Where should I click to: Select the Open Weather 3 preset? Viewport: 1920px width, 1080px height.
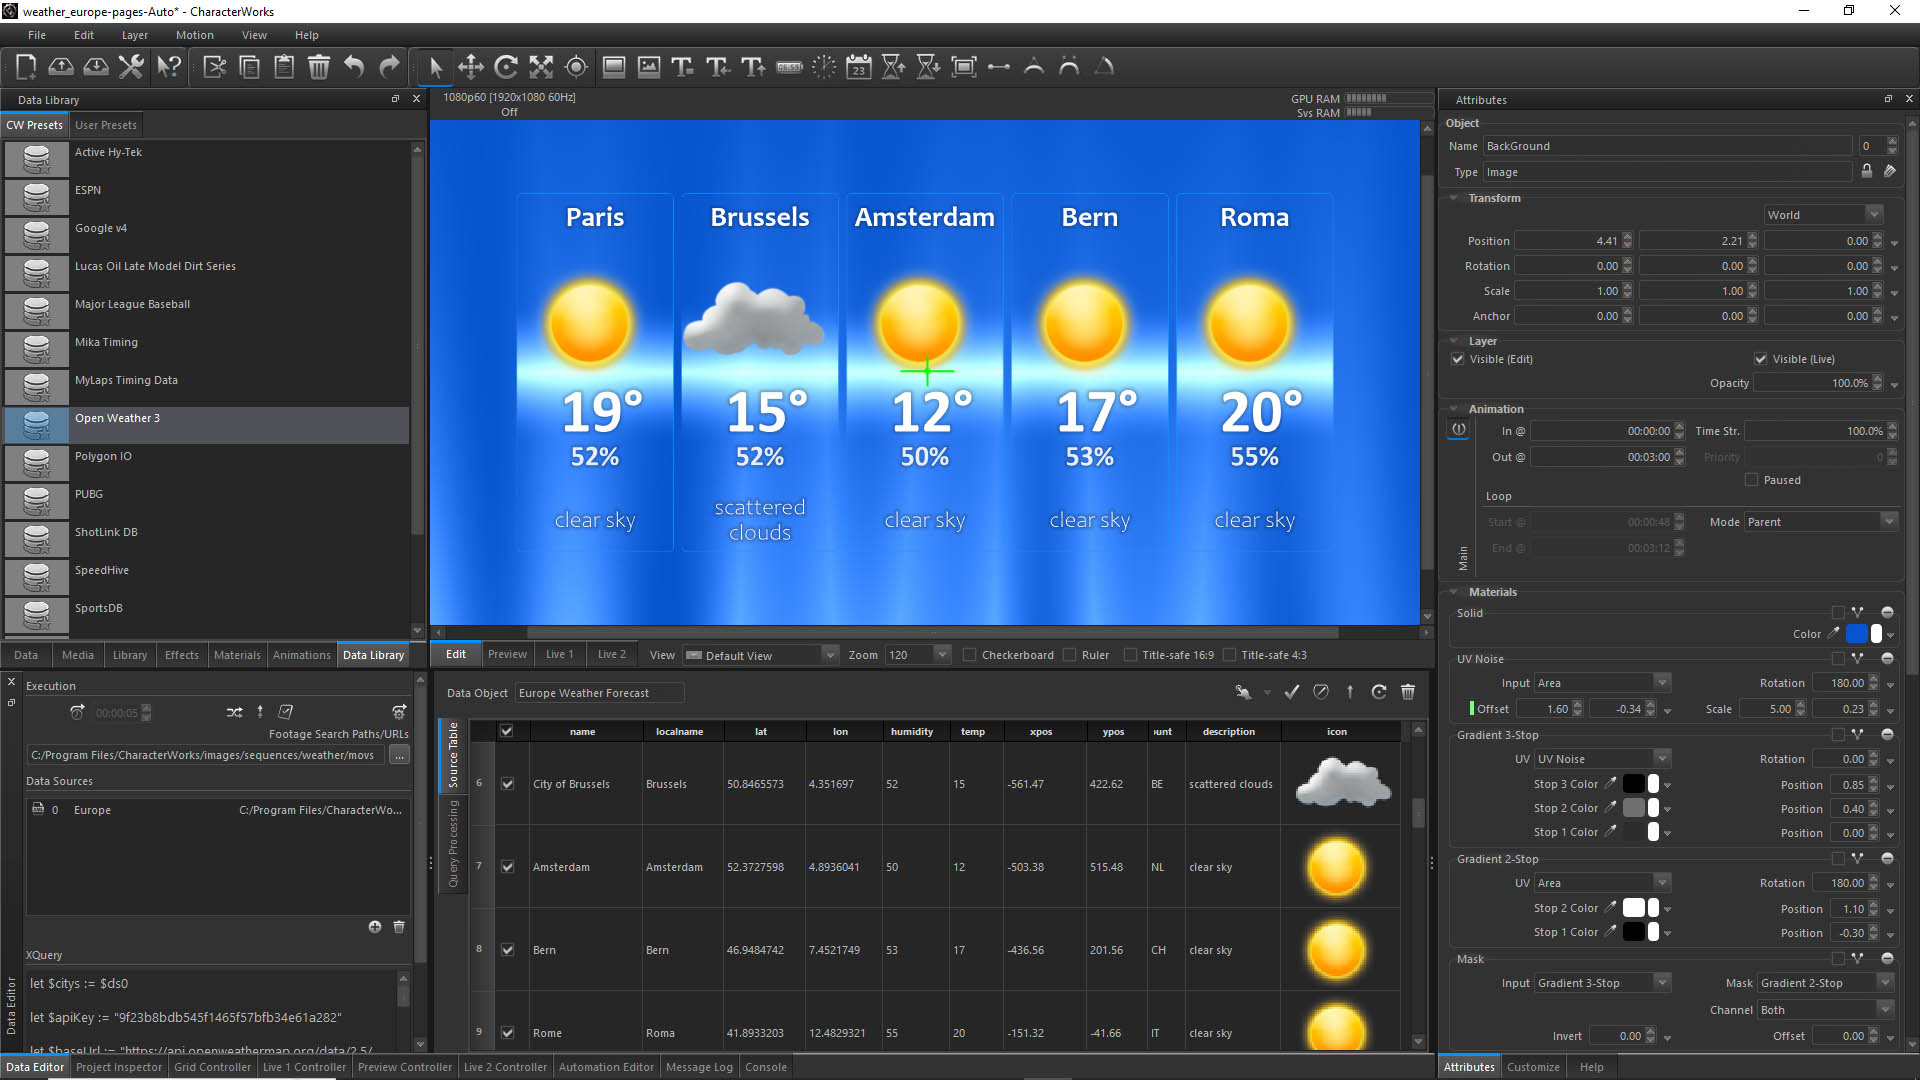click(x=117, y=418)
